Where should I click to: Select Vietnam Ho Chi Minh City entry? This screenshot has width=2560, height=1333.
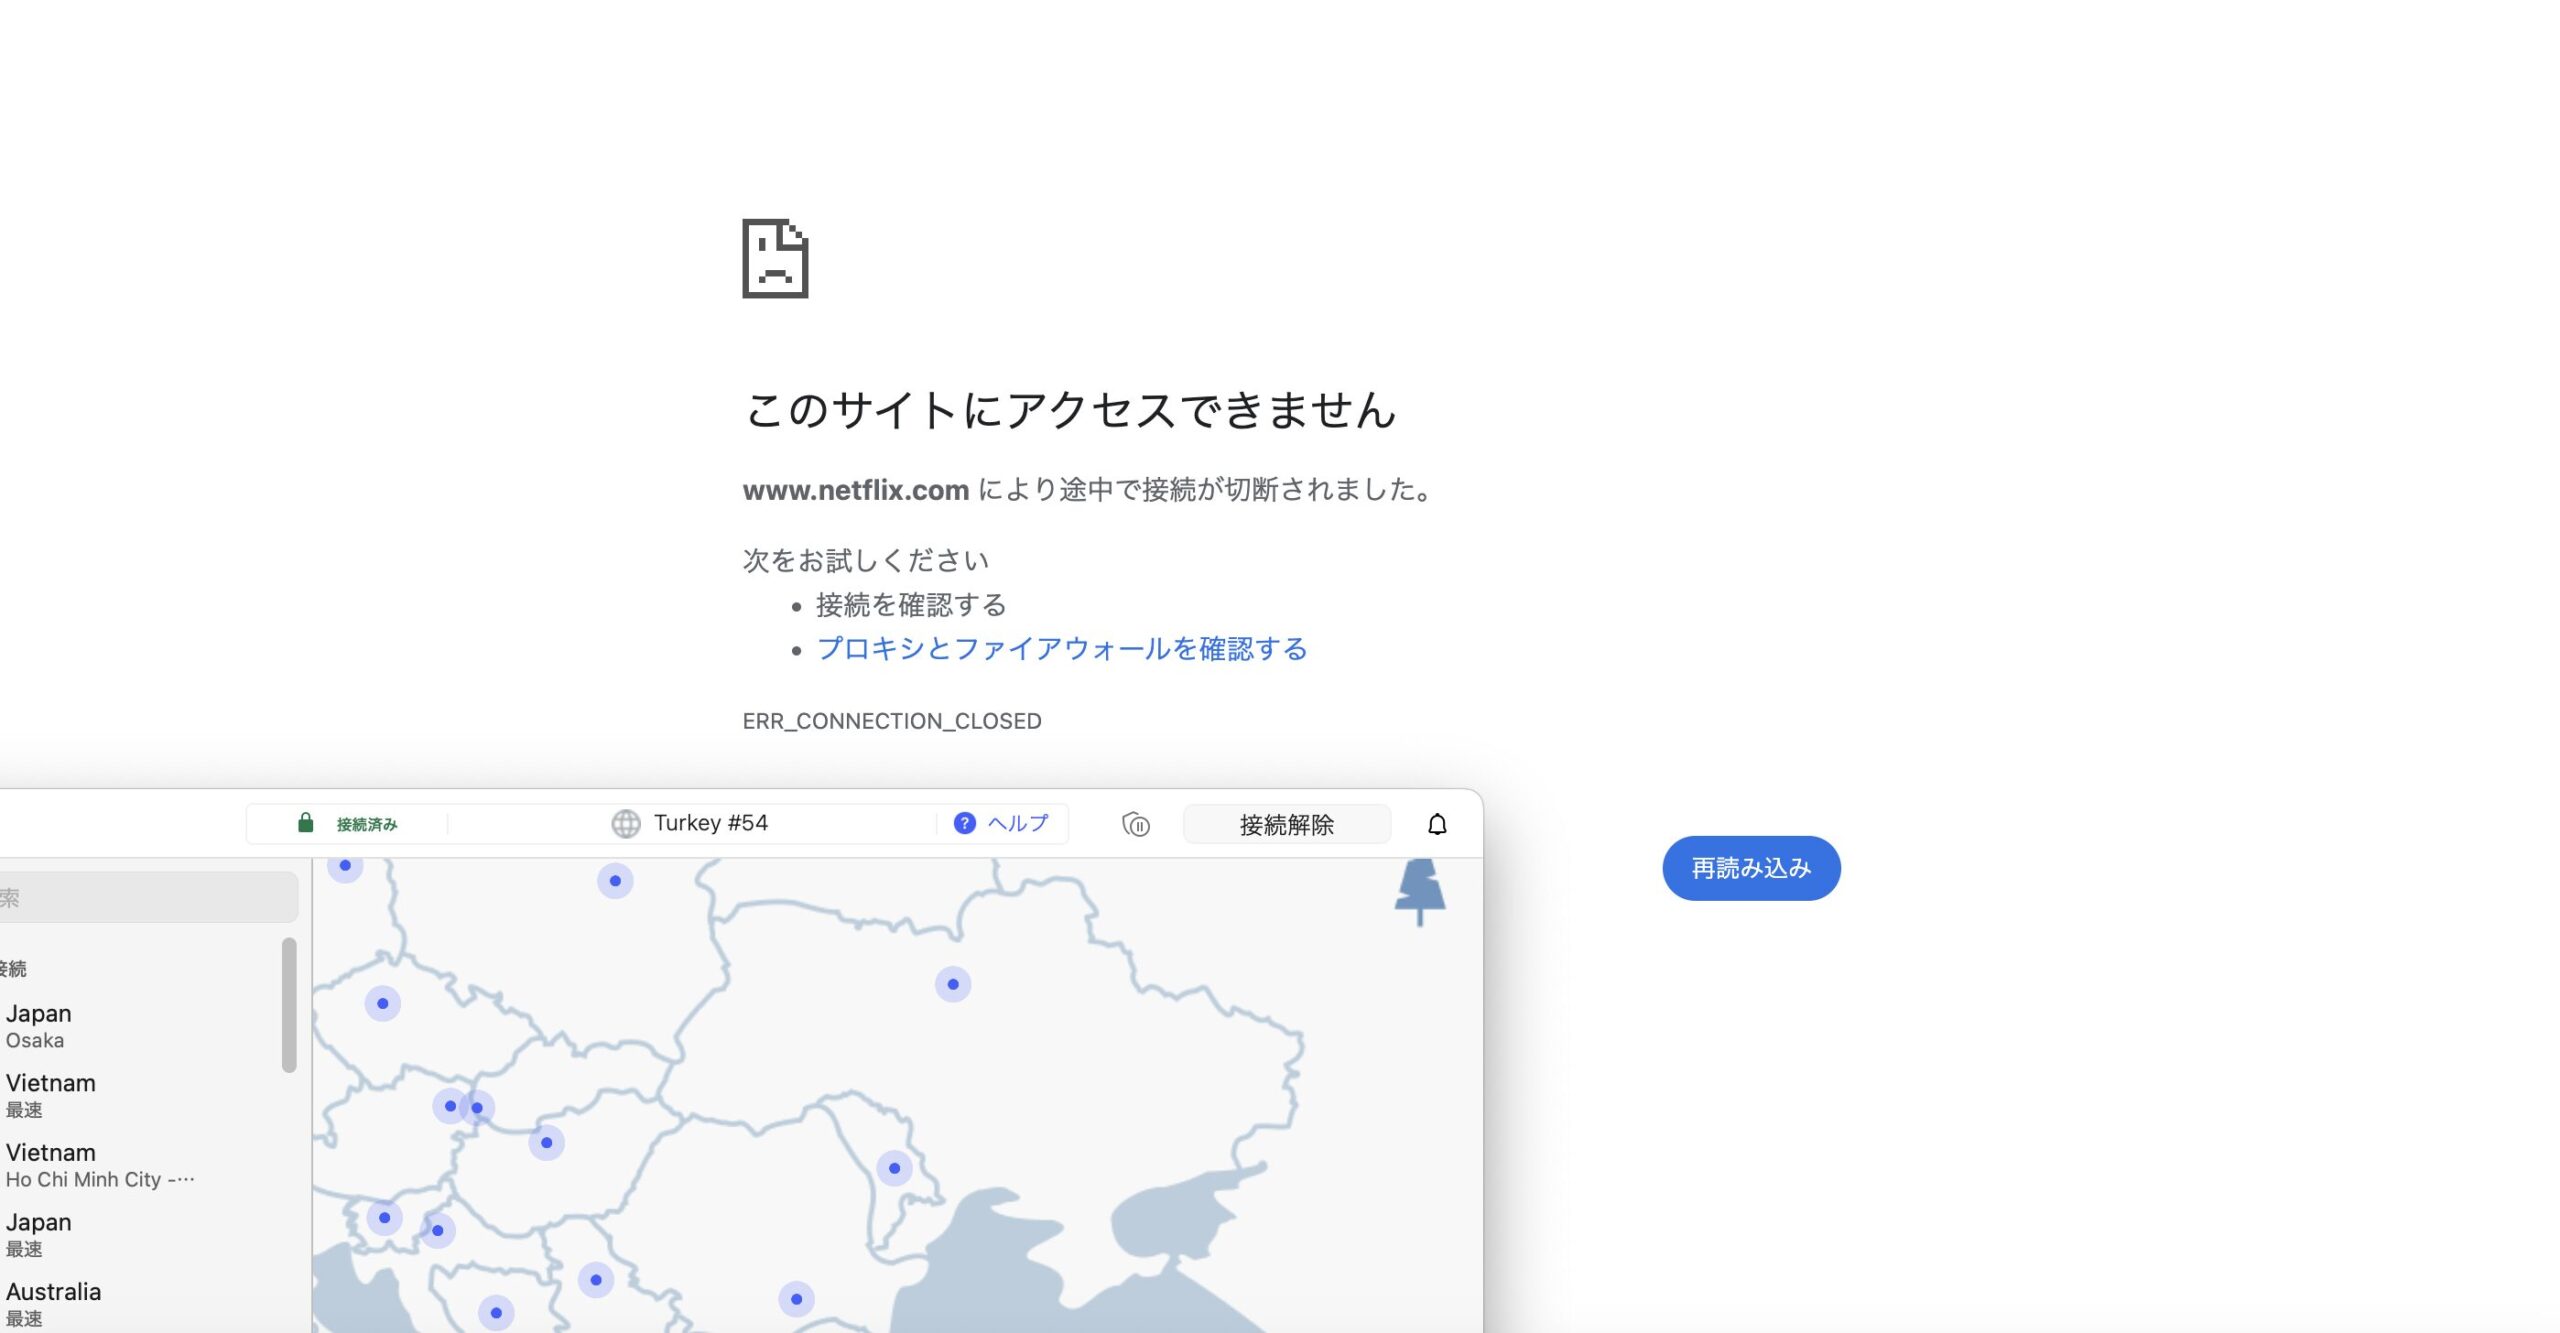pos(140,1165)
